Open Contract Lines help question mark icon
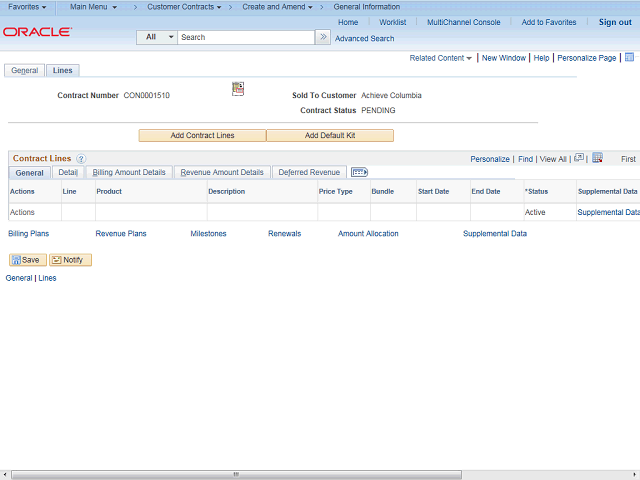The height and width of the screenshot is (480, 640). [81, 159]
